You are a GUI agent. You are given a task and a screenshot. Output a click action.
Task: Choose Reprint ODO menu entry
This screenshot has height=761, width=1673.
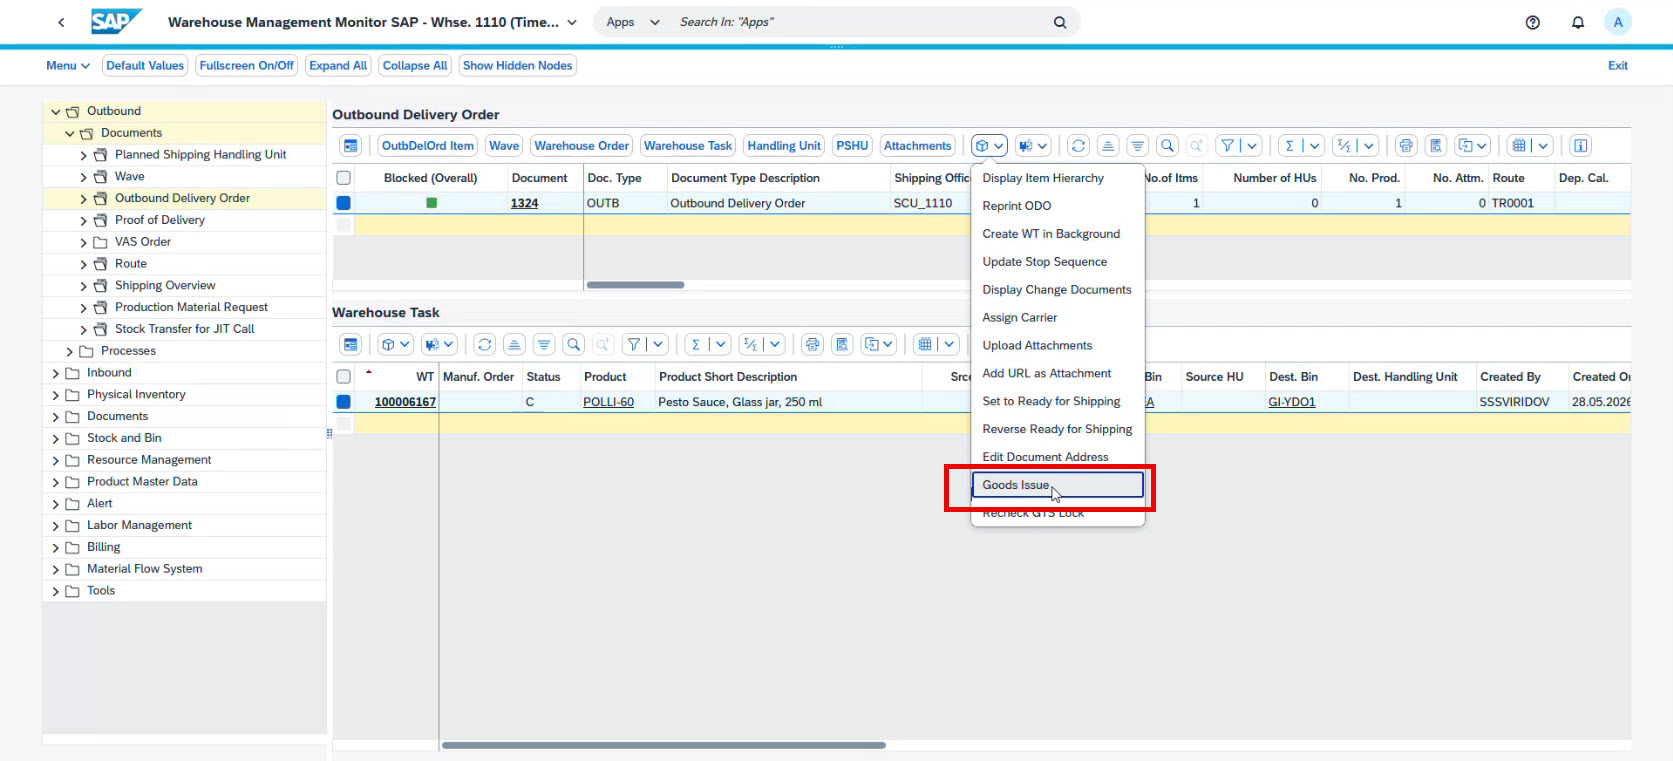(x=1058, y=206)
